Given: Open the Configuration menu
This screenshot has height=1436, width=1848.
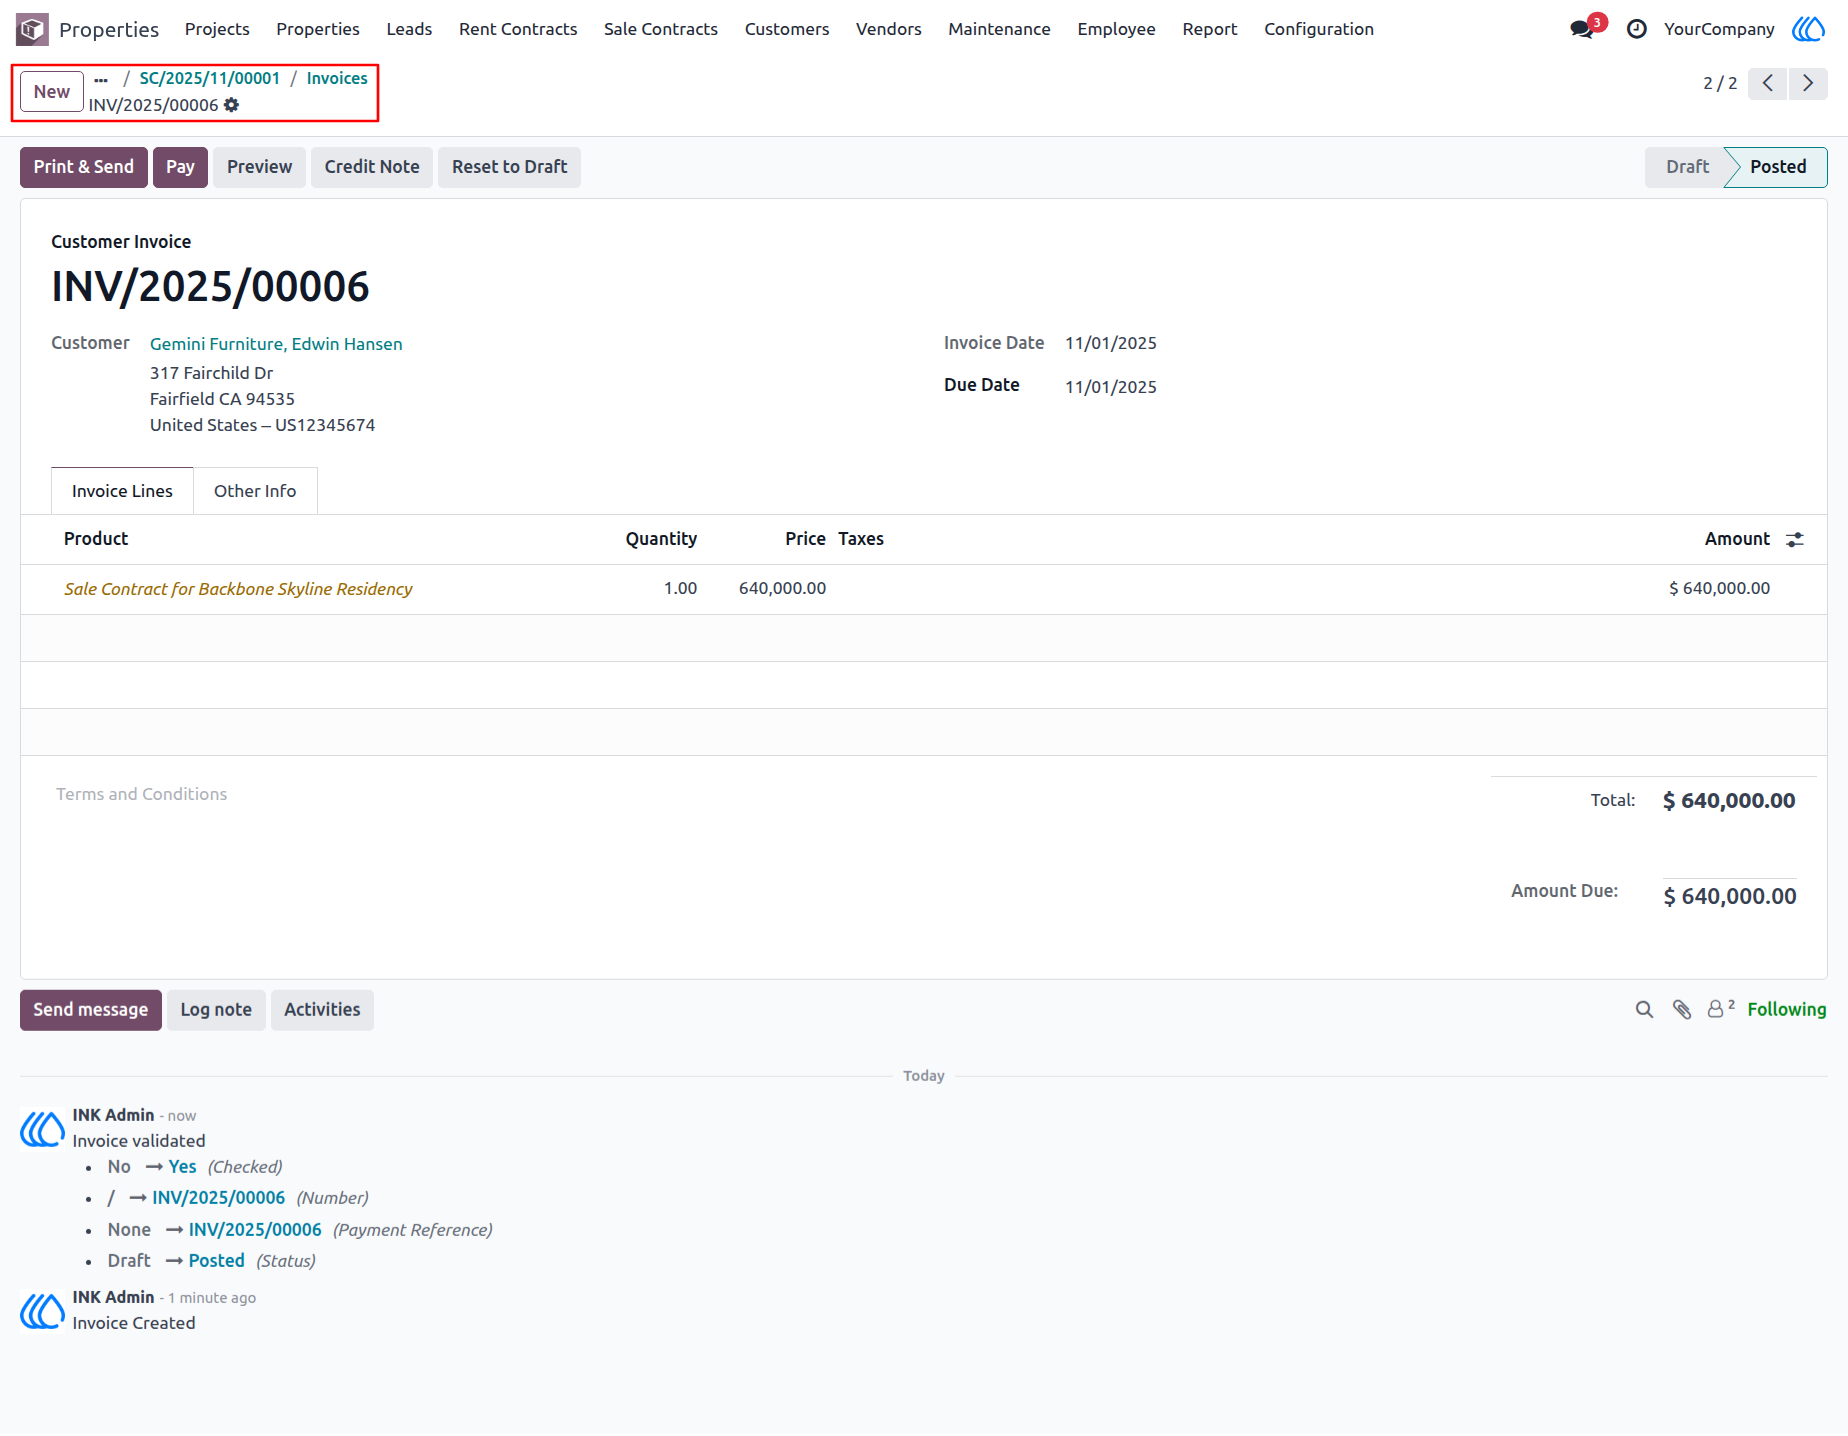Looking at the screenshot, I should pyautogui.click(x=1319, y=29).
